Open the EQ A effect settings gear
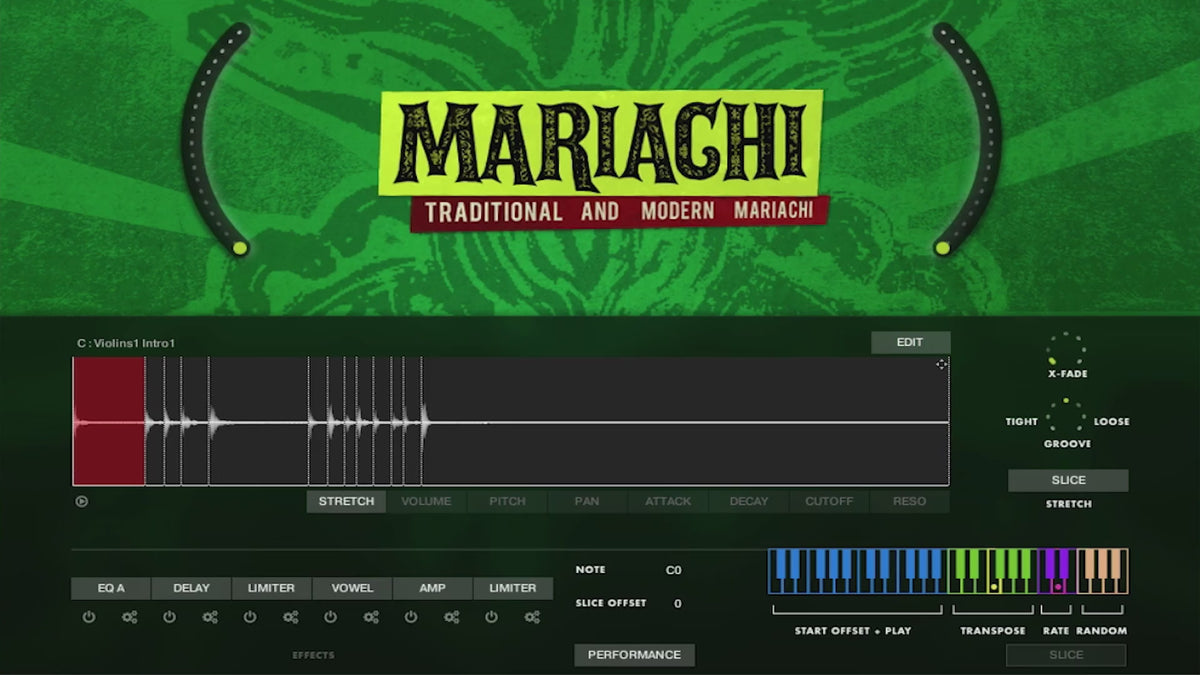Screen dimensions: 1200x675 (x=129, y=618)
